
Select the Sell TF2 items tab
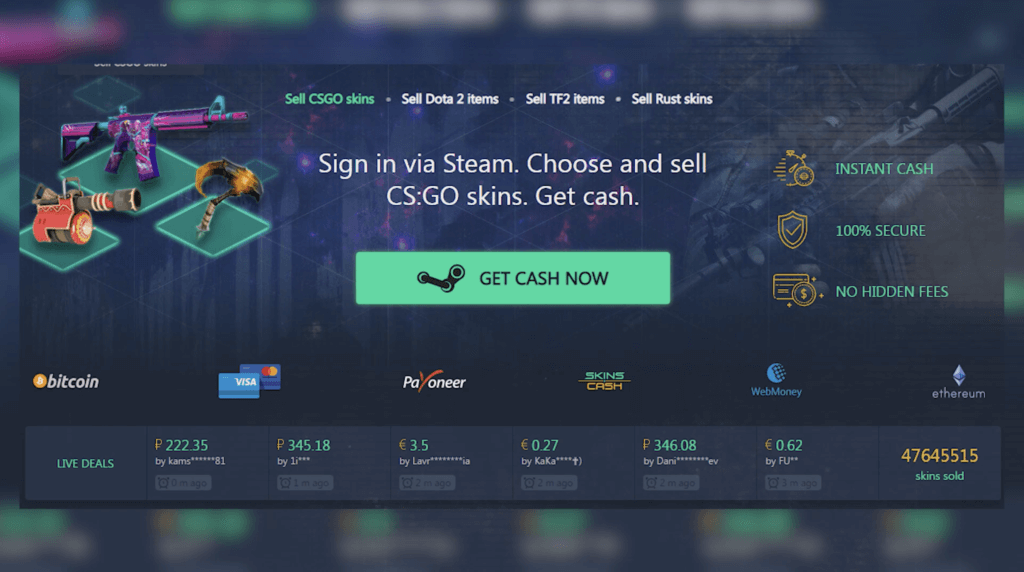point(565,99)
